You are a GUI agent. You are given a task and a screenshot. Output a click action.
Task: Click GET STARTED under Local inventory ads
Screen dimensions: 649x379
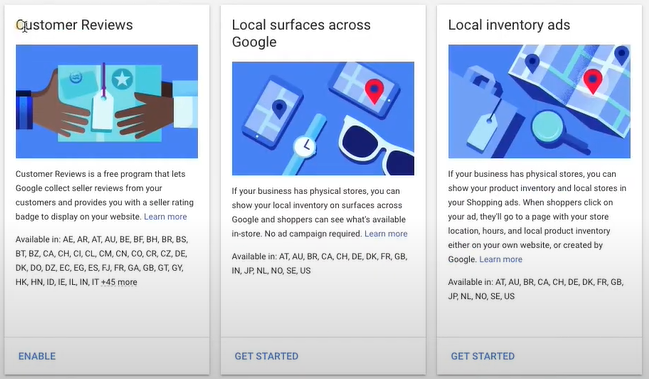tap(483, 356)
